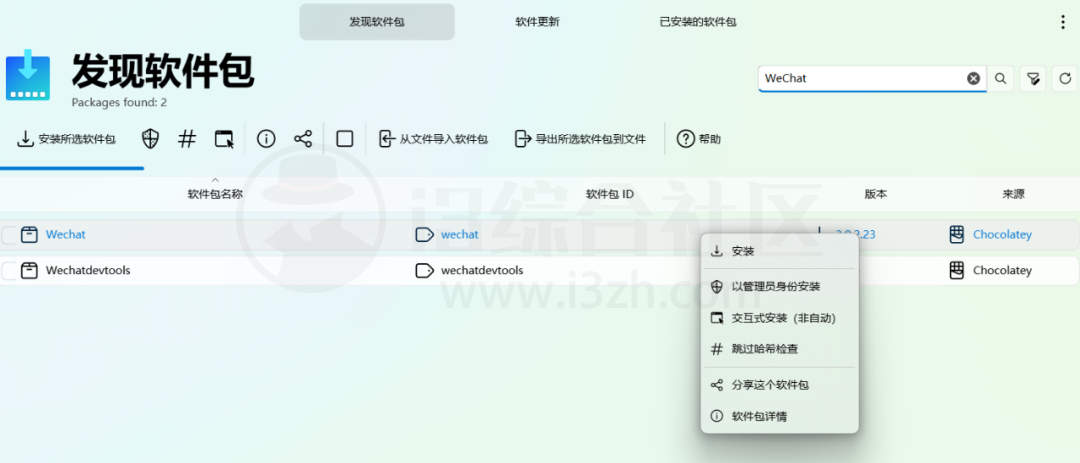Click Chocolatey source in Wechatdevtools row
1080x463 pixels.
coord(1002,271)
